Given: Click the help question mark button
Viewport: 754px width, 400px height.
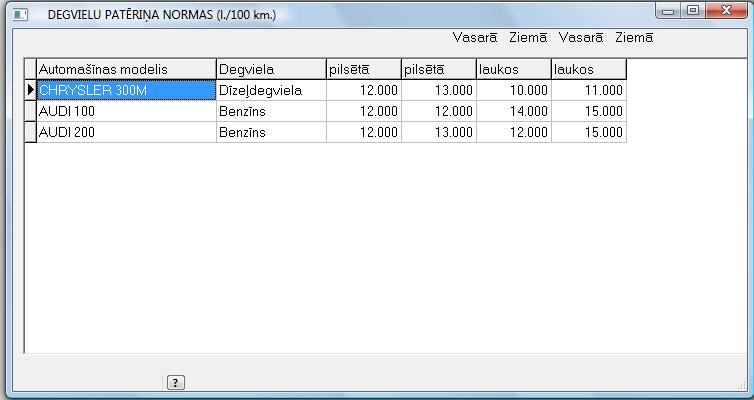Looking at the screenshot, I should (x=176, y=383).
